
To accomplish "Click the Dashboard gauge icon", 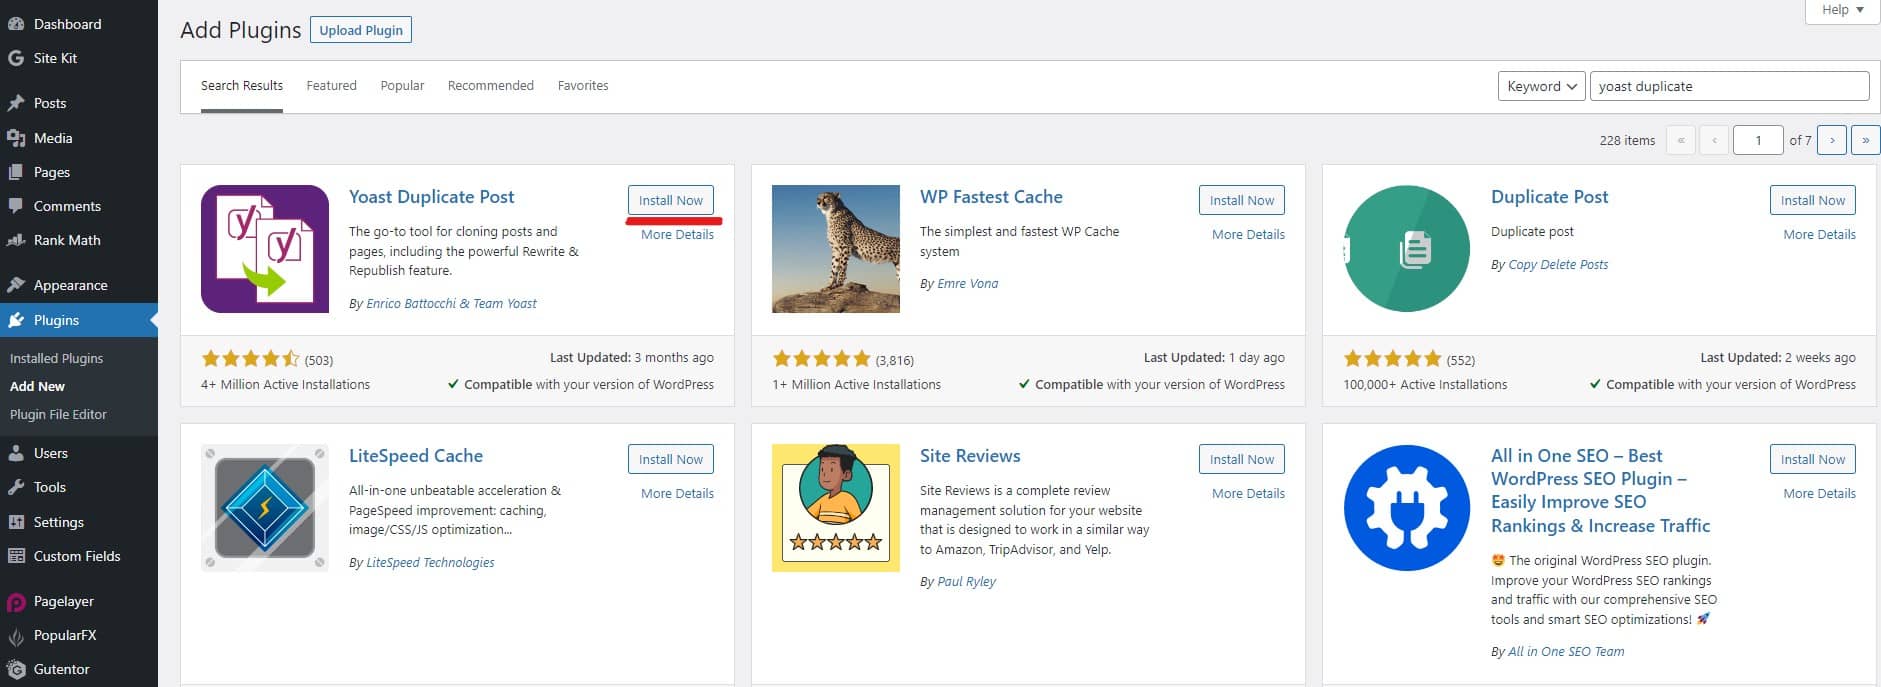I will [x=16, y=24].
